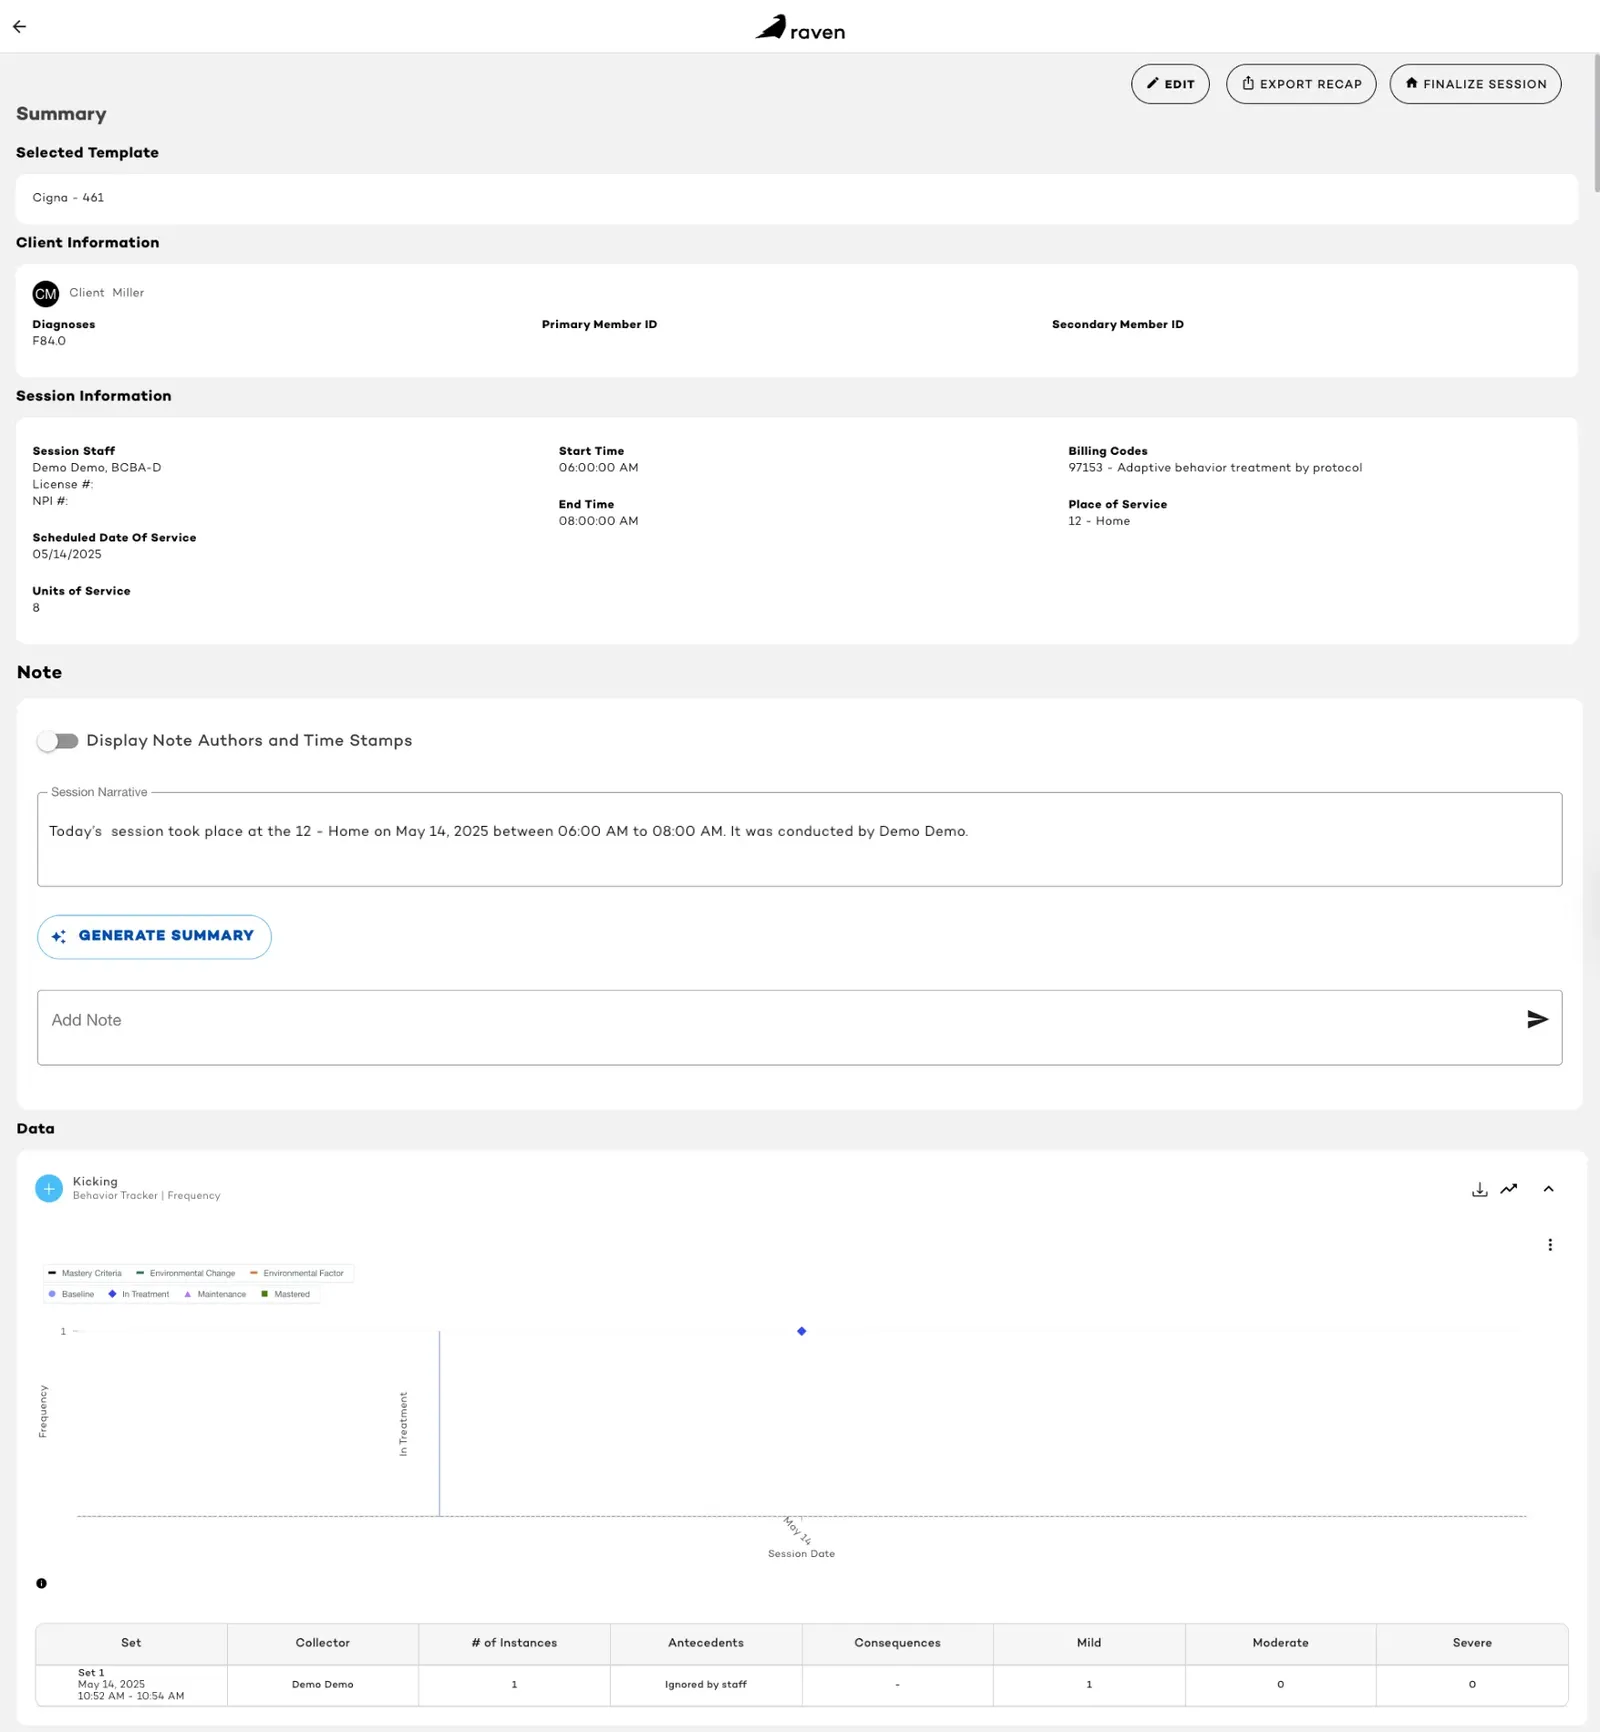The image size is (1600, 1732).
Task: Open the three-dot chart options menu
Action: click(1550, 1245)
